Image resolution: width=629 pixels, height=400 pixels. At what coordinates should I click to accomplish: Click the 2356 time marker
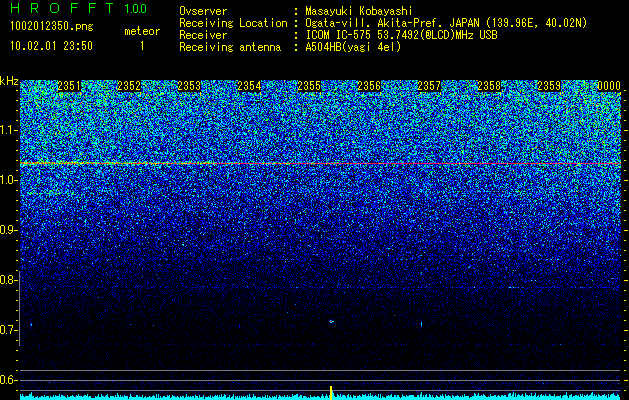[369, 86]
